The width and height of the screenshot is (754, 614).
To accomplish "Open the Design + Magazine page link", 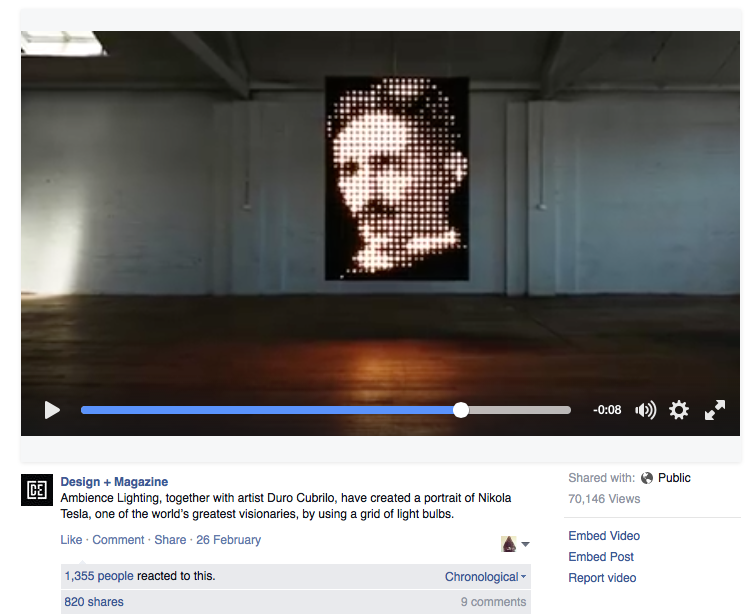I will (114, 482).
